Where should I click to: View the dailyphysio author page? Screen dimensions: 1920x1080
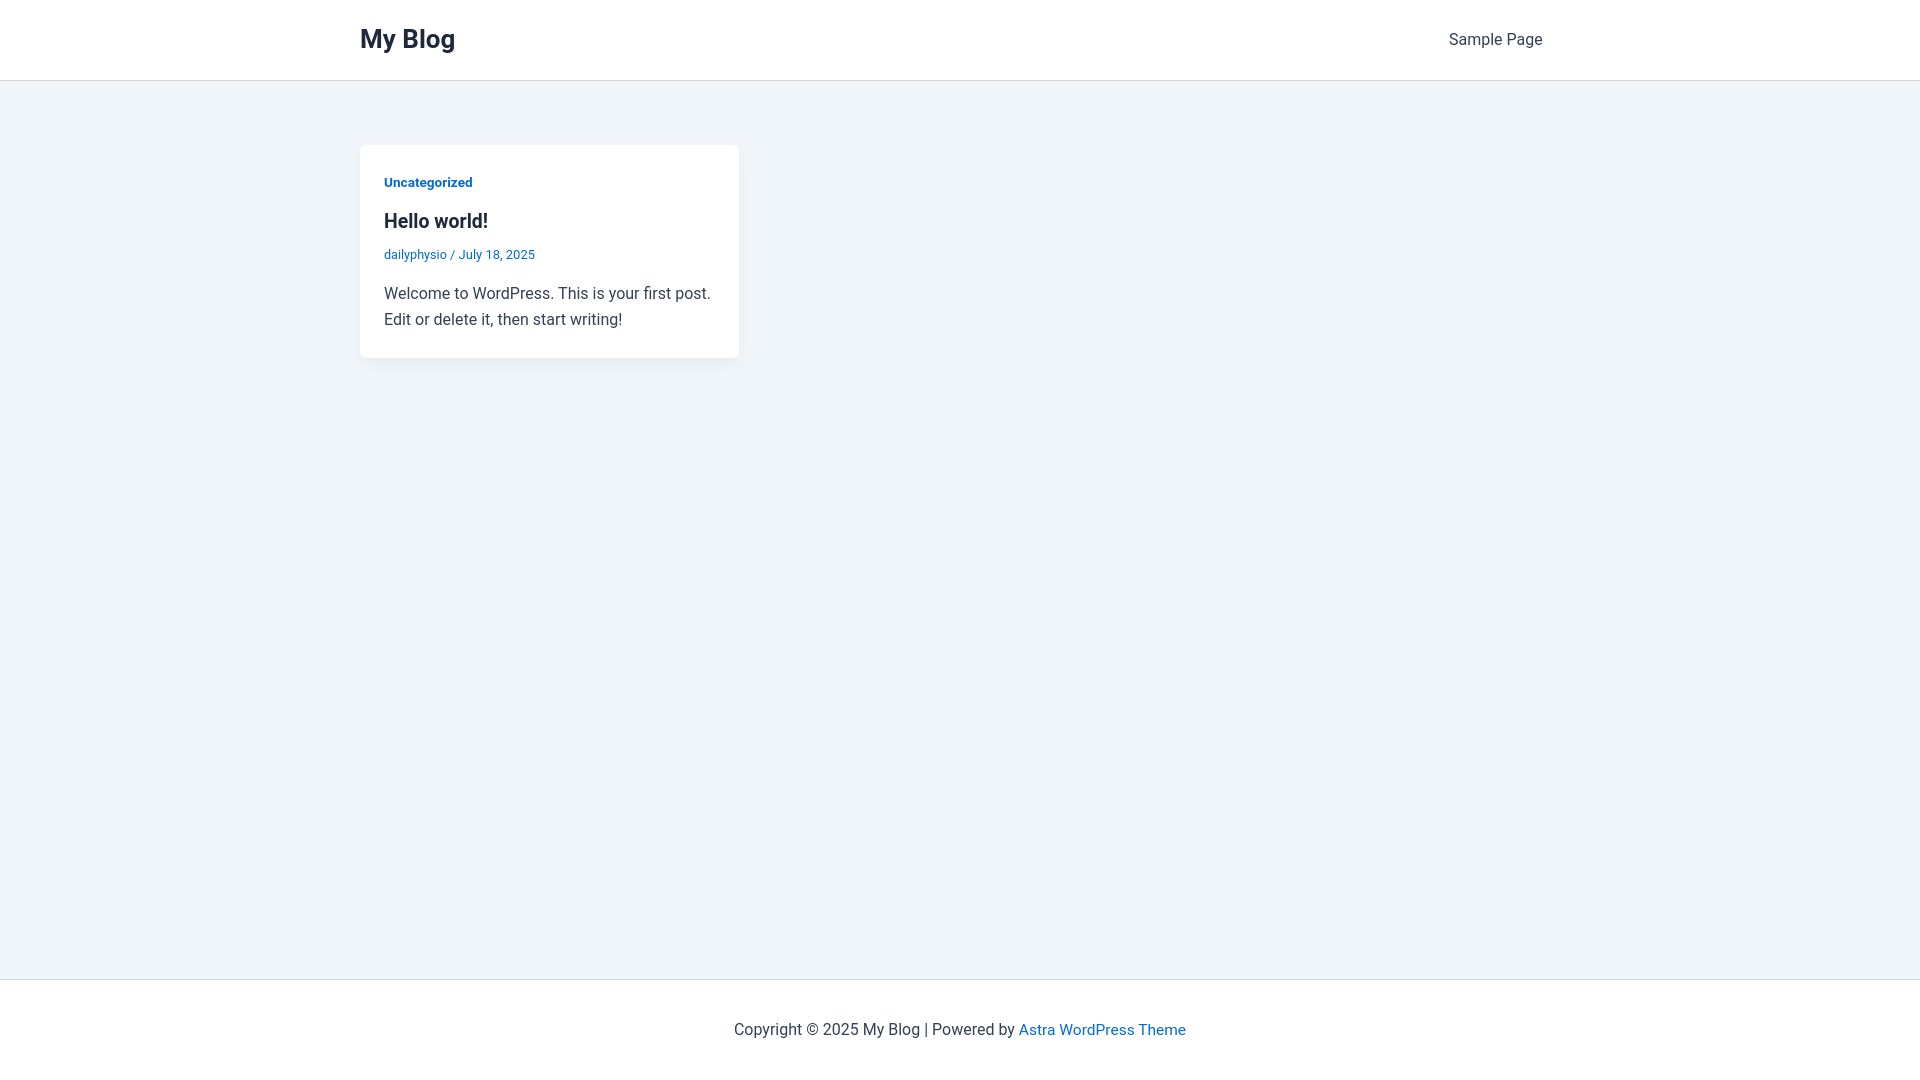[415, 255]
